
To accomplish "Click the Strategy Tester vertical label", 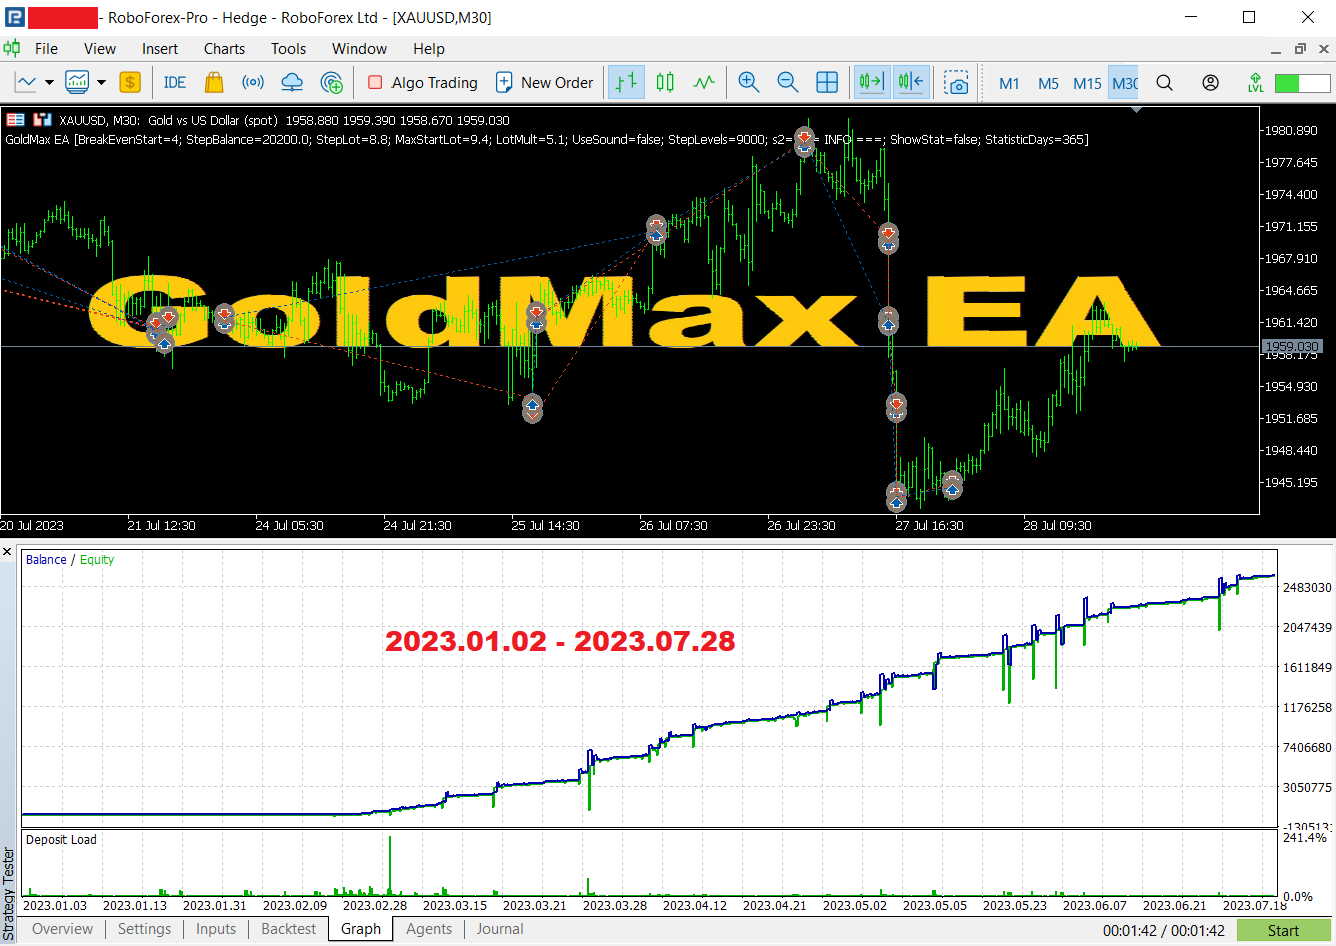I will tap(8, 895).
